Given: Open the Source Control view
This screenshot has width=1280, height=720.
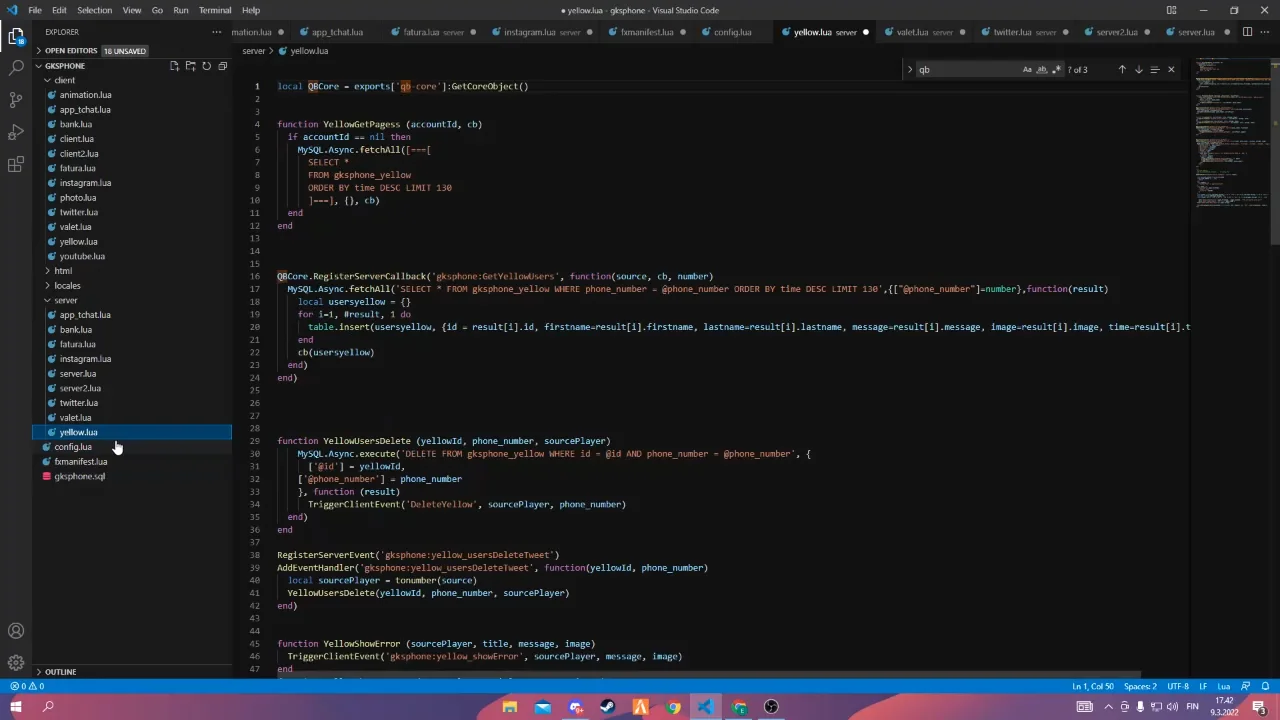Looking at the screenshot, I should [x=16, y=100].
